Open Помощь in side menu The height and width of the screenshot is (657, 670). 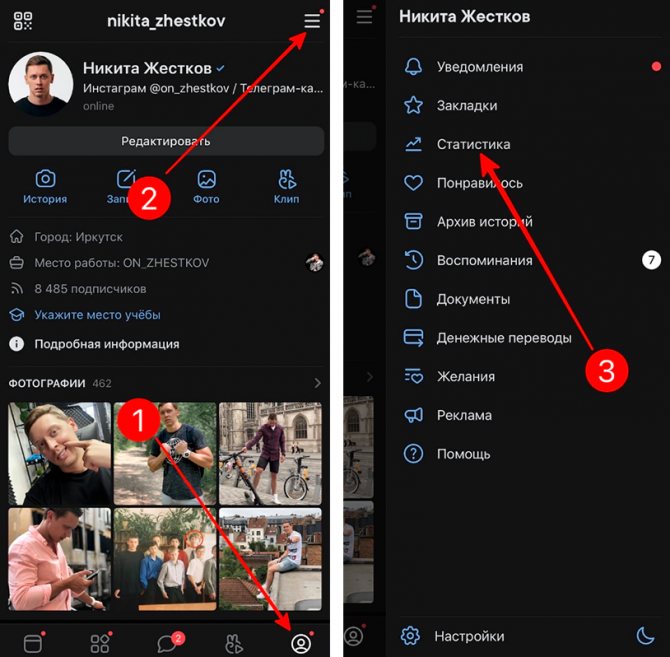coord(464,454)
